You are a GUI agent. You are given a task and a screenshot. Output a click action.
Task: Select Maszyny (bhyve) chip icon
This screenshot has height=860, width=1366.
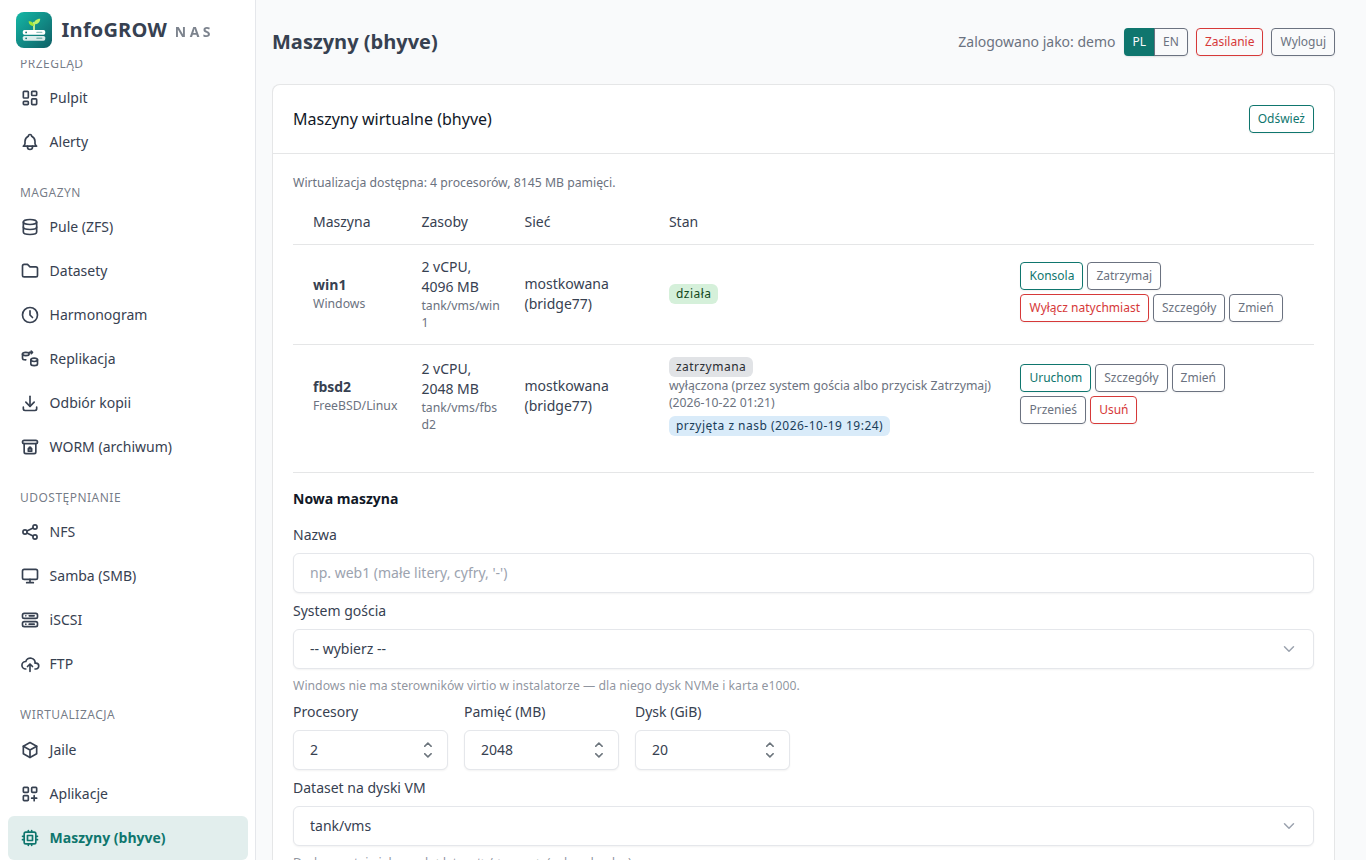pyautogui.click(x=30, y=838)
